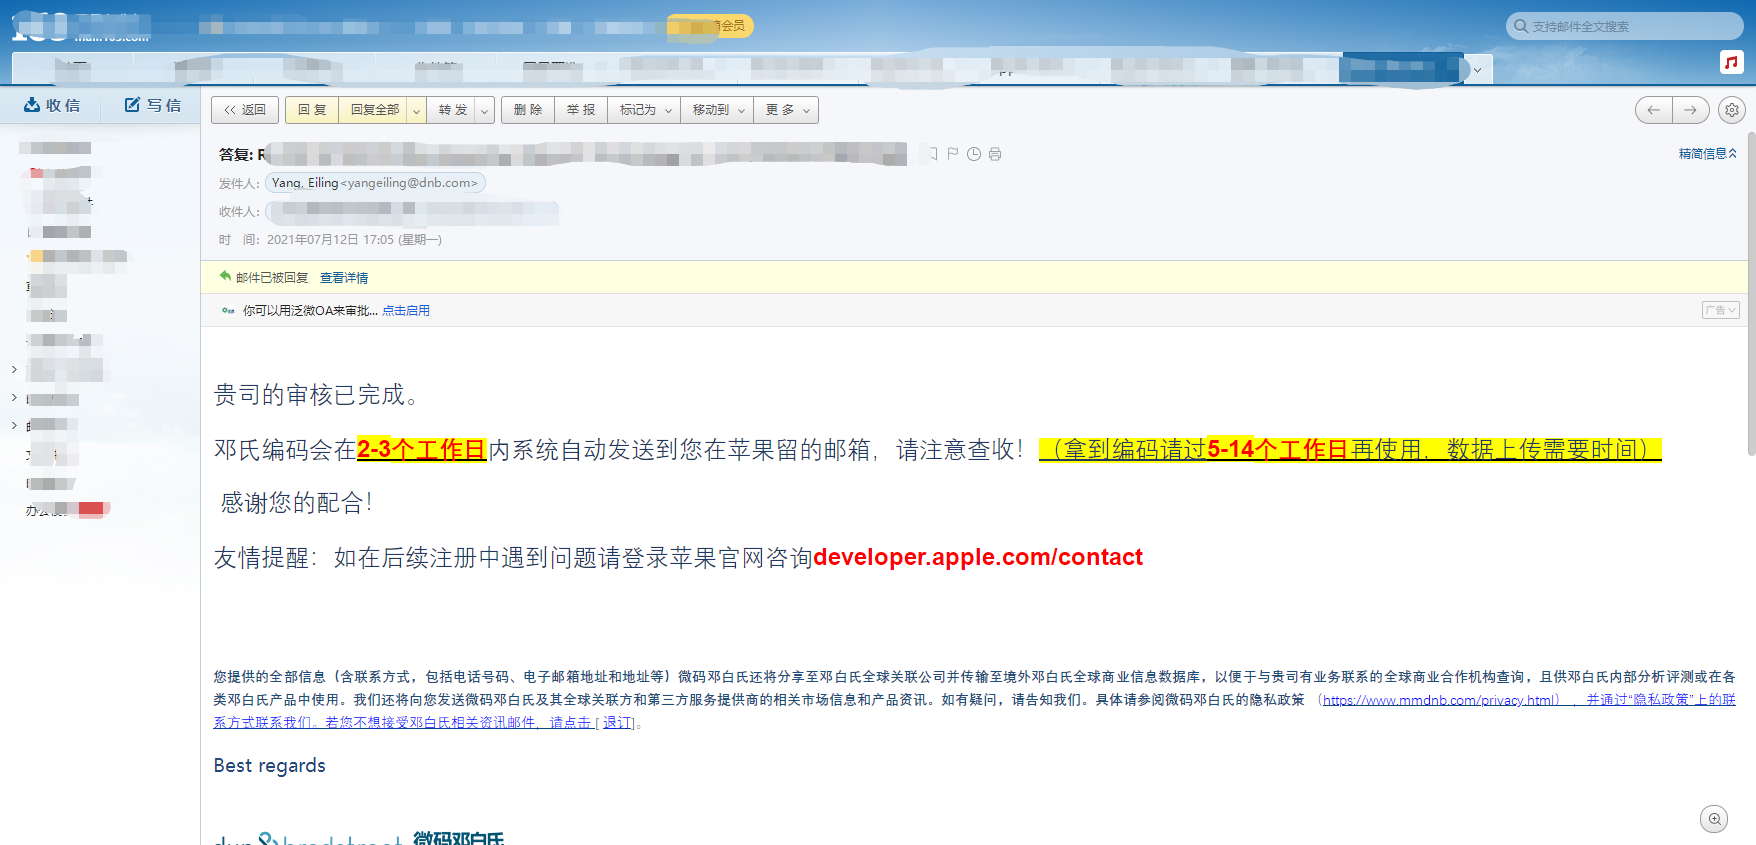Click 回复全部 to reply all
Viewport: 1756px width, 845px height.
click(375, 110)
